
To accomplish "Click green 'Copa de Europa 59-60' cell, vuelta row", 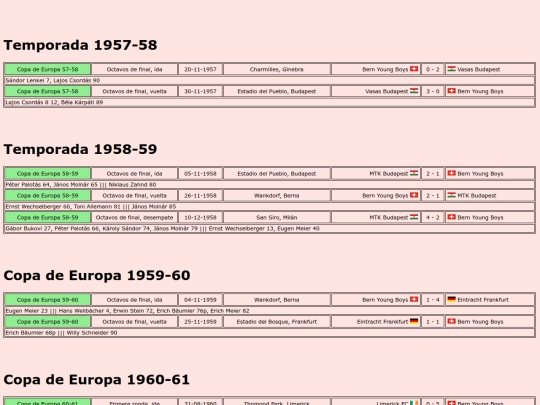I will click(48, 322).
